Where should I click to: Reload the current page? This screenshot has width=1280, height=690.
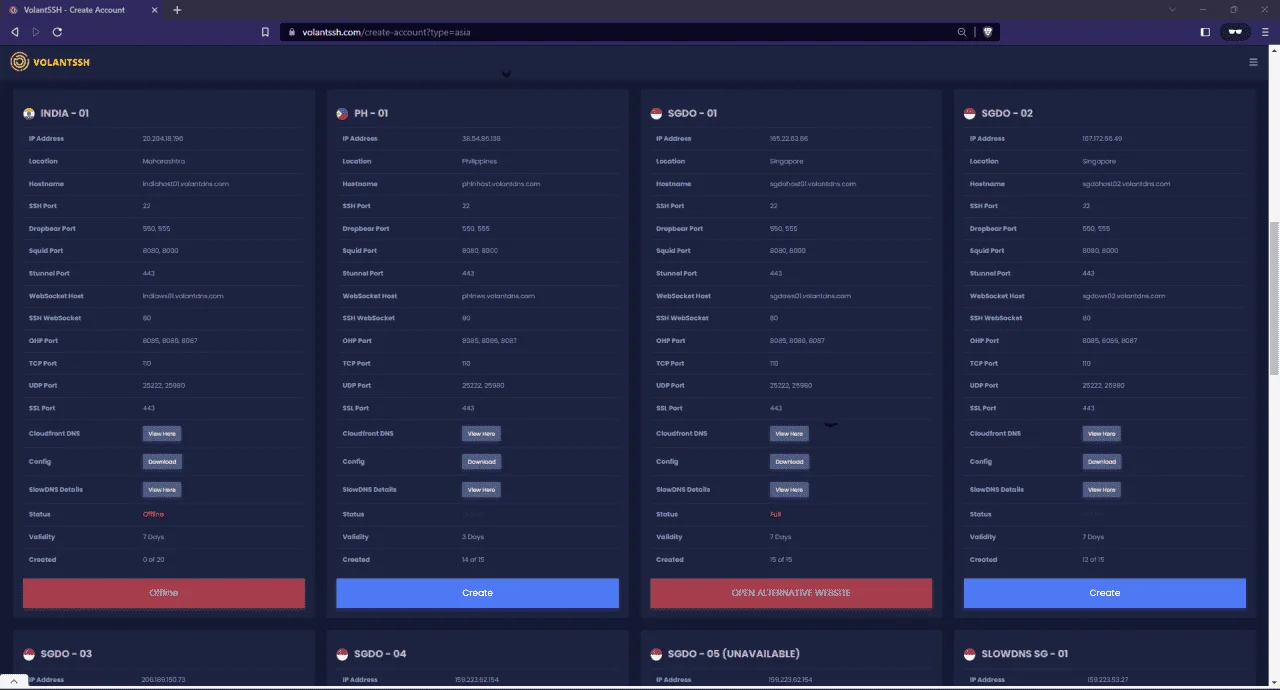[57, 32]
